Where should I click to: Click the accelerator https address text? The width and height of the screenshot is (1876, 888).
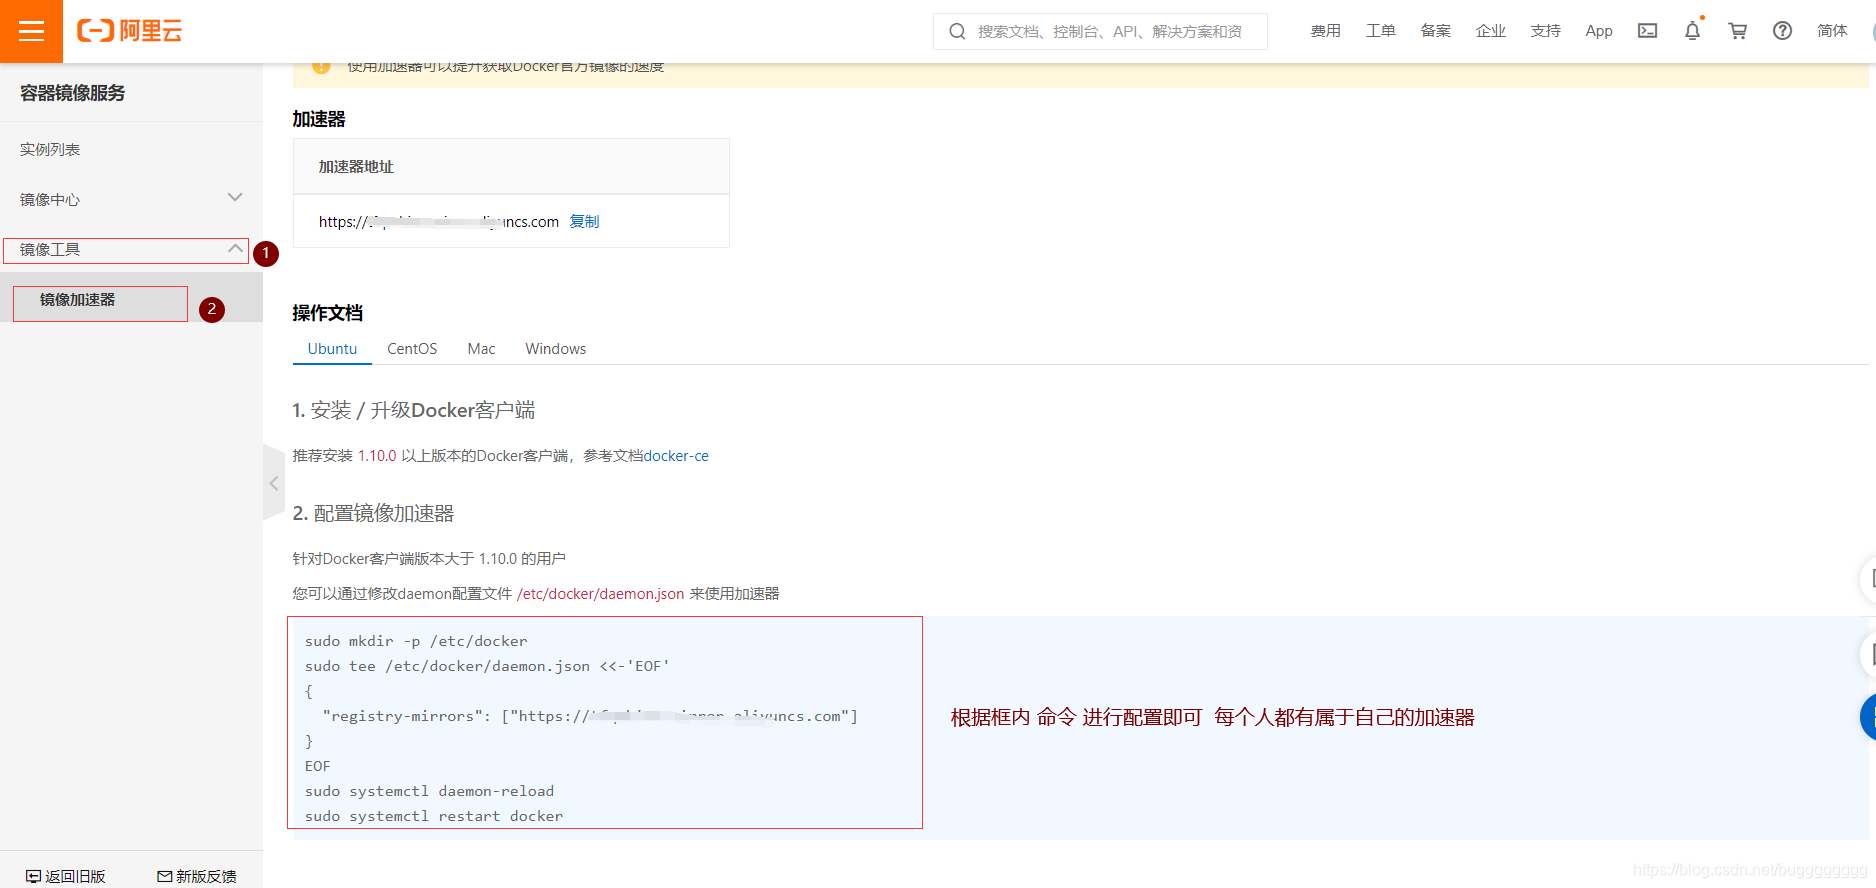(438, 221)
